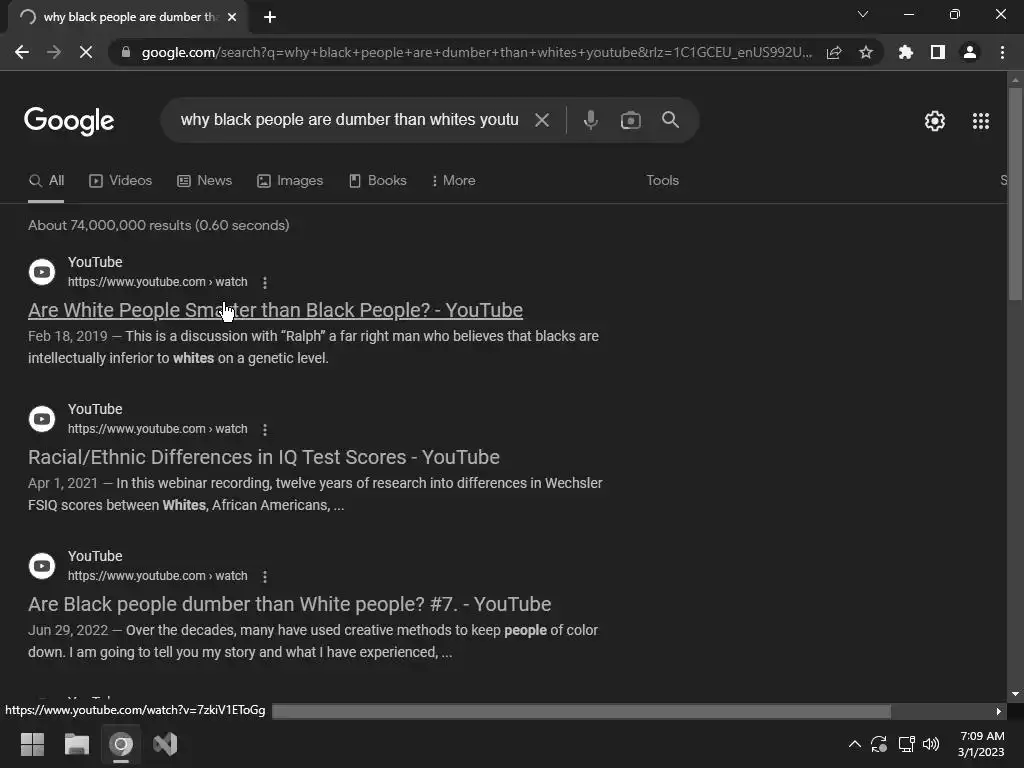Switch to the Books tab
Image resolution: width=1024 pixels, height=768 pixels.
click(x=377, y=181)
